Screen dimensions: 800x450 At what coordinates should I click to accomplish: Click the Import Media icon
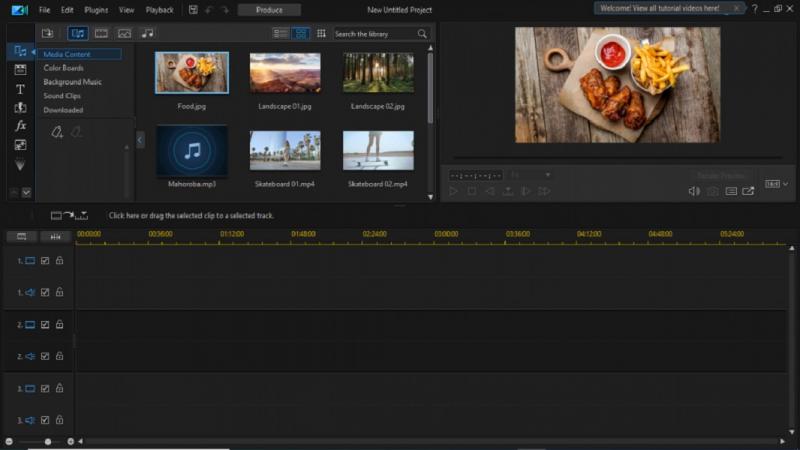[47, 34]
